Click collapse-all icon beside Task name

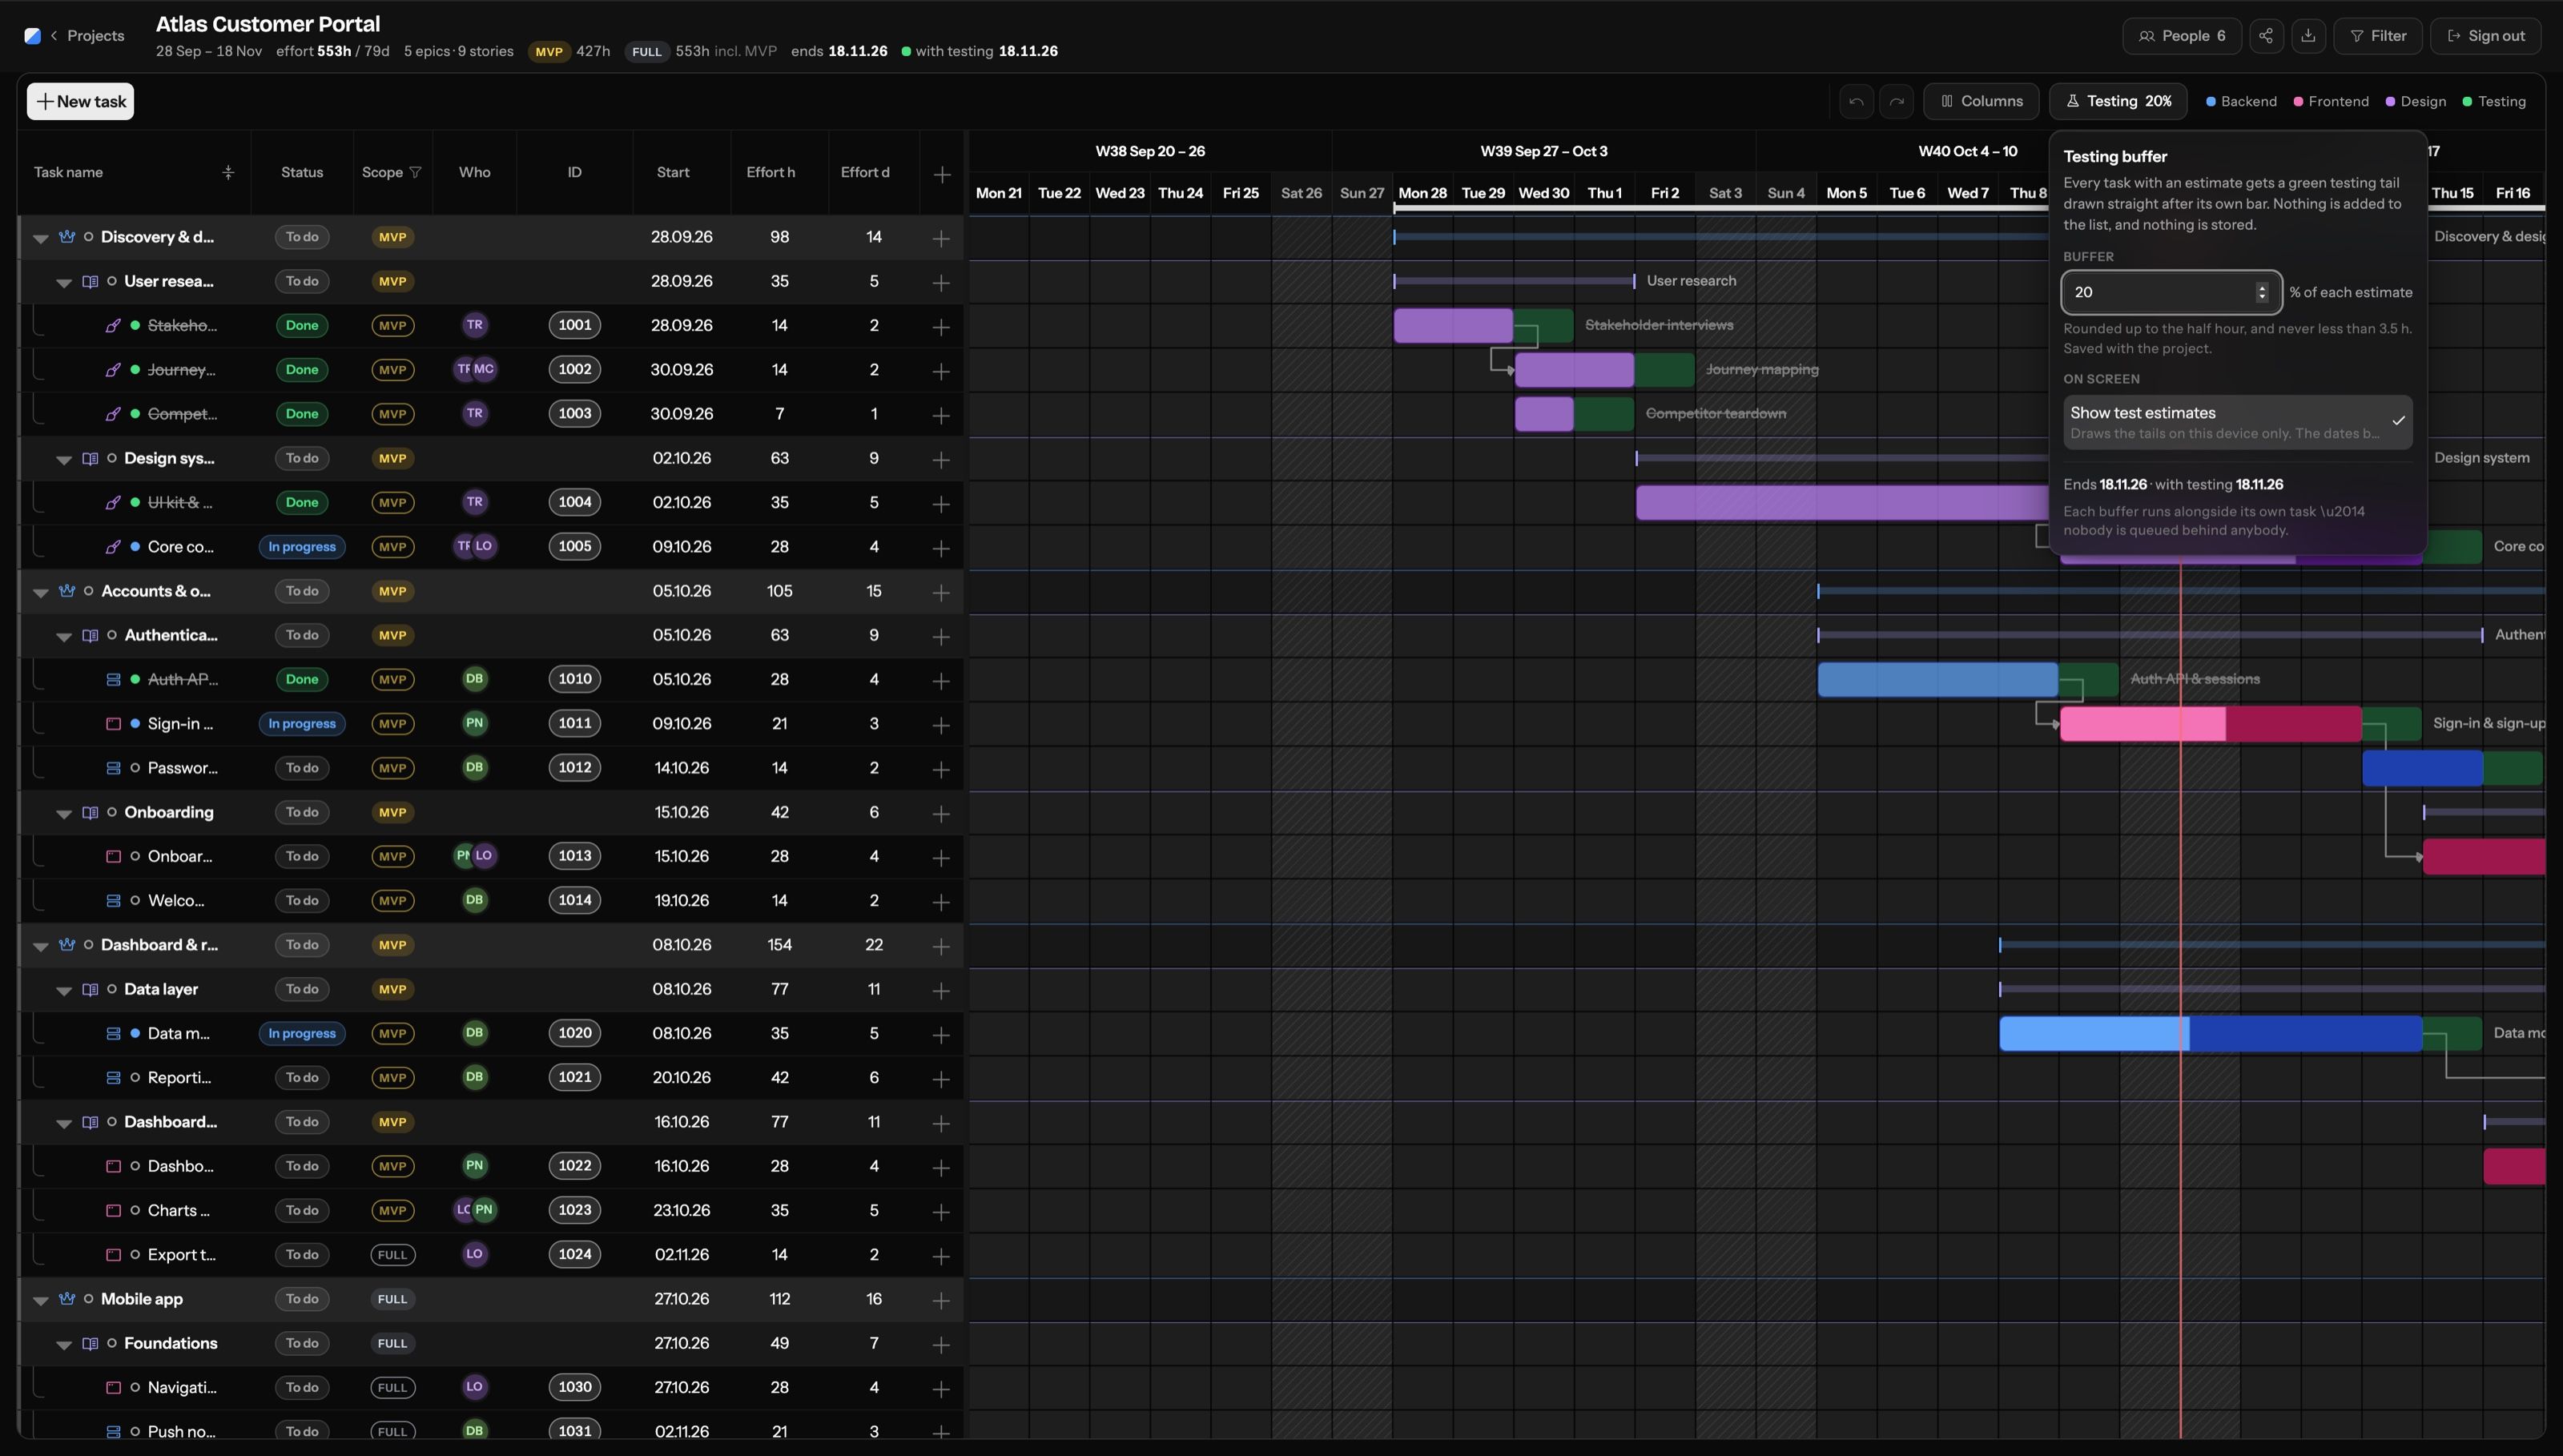point(228,172)
